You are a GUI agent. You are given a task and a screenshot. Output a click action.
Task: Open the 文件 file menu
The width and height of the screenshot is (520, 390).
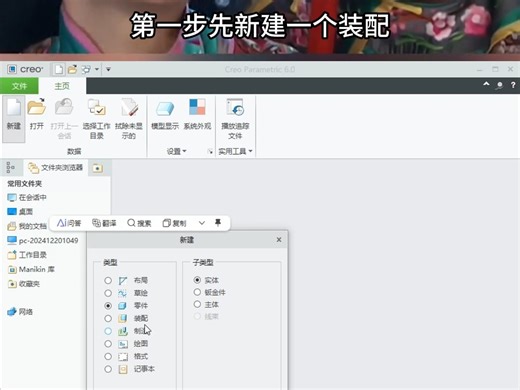[x=19, y=86]
